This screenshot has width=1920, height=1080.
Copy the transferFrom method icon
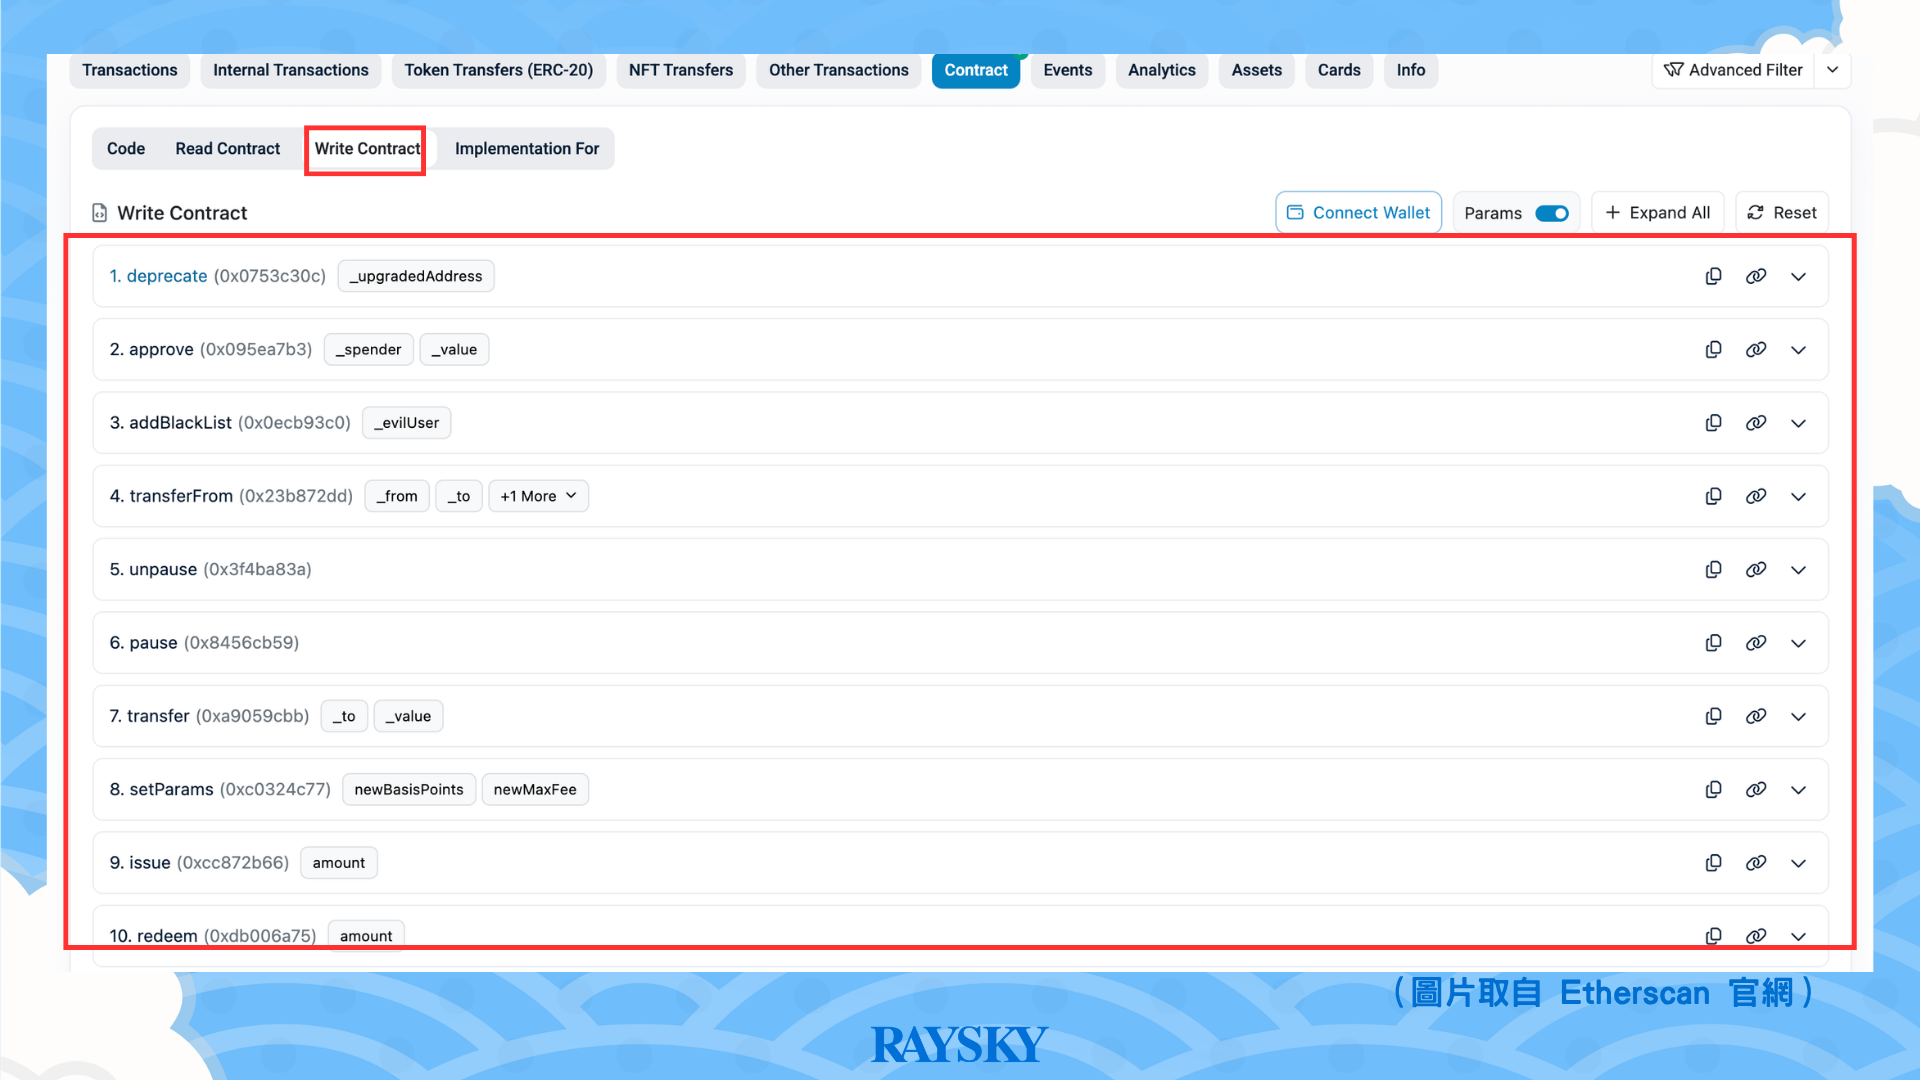(x=1713, y=496)
